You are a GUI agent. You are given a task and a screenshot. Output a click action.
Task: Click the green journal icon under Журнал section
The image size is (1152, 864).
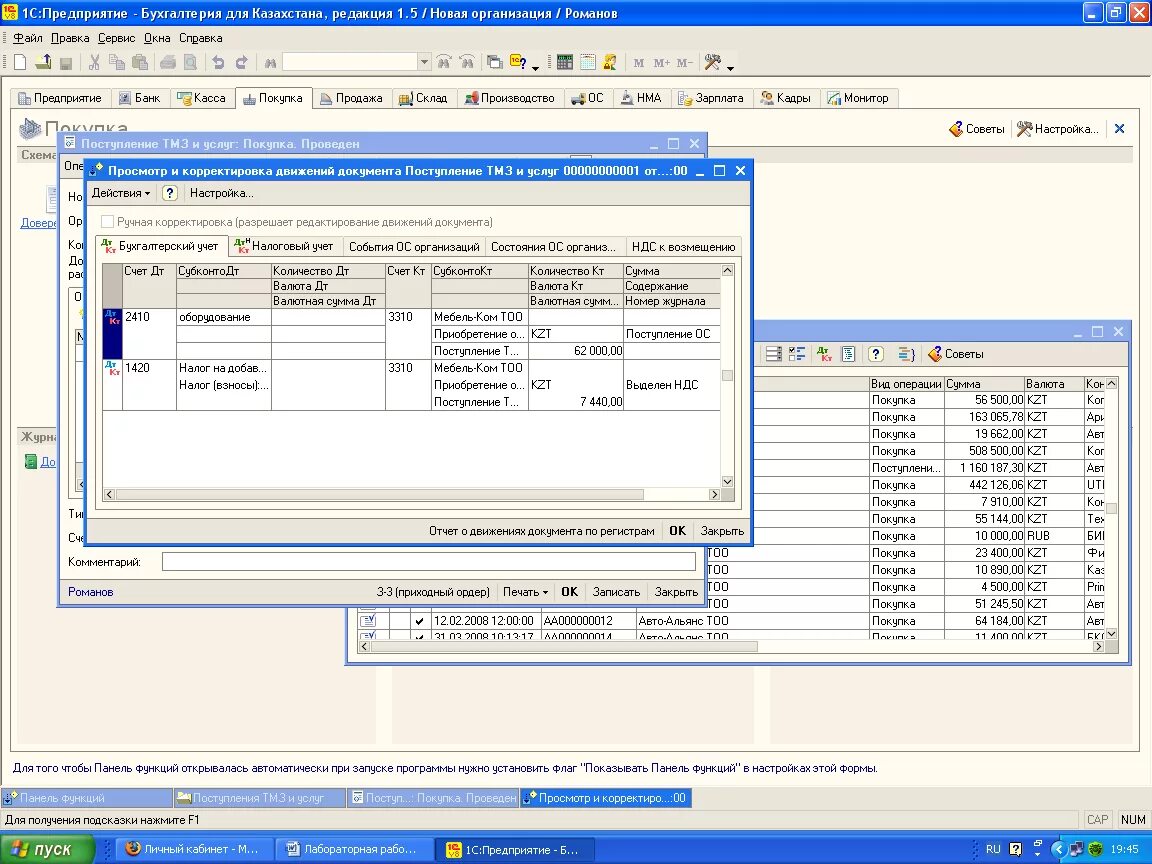(31, 461)
